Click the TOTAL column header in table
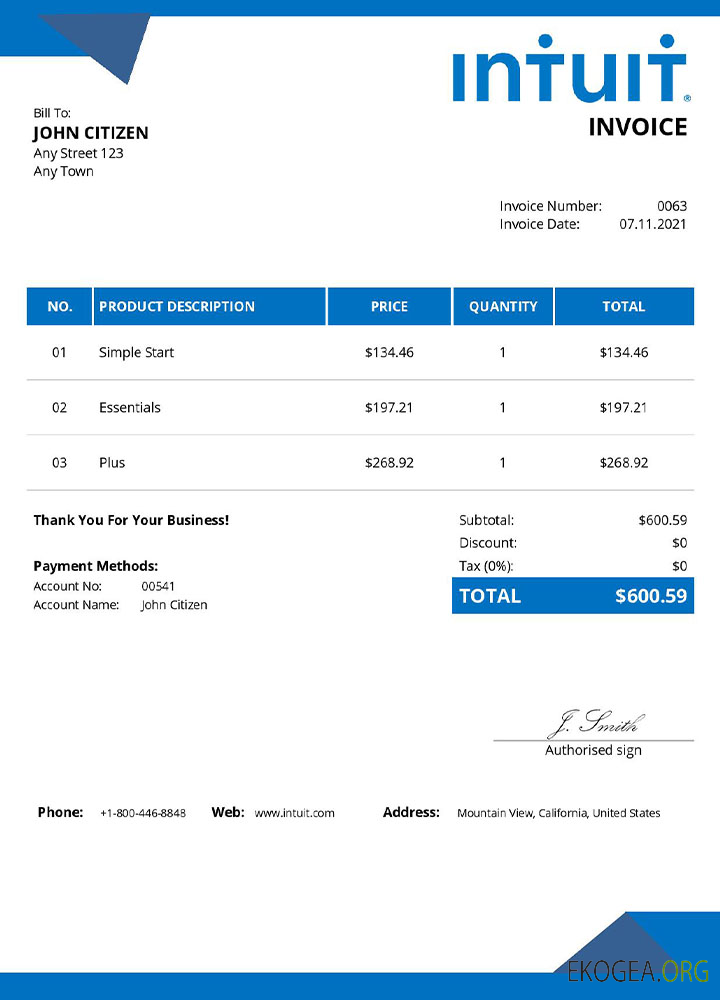The width and height of the screenshot is (720, 1000). 624,307
